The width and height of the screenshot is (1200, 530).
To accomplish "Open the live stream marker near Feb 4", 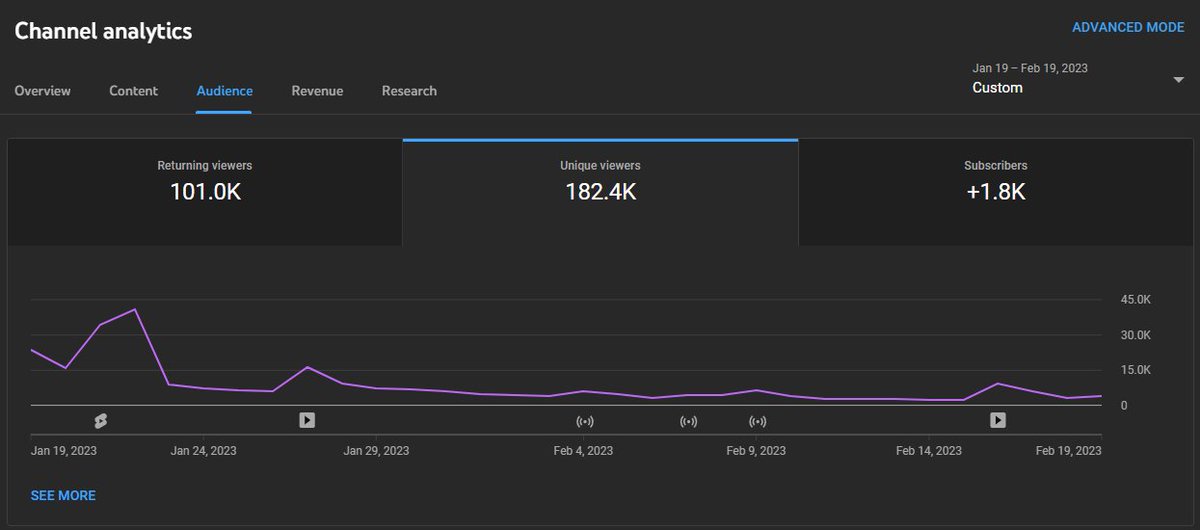I will (x=585, y=421).
